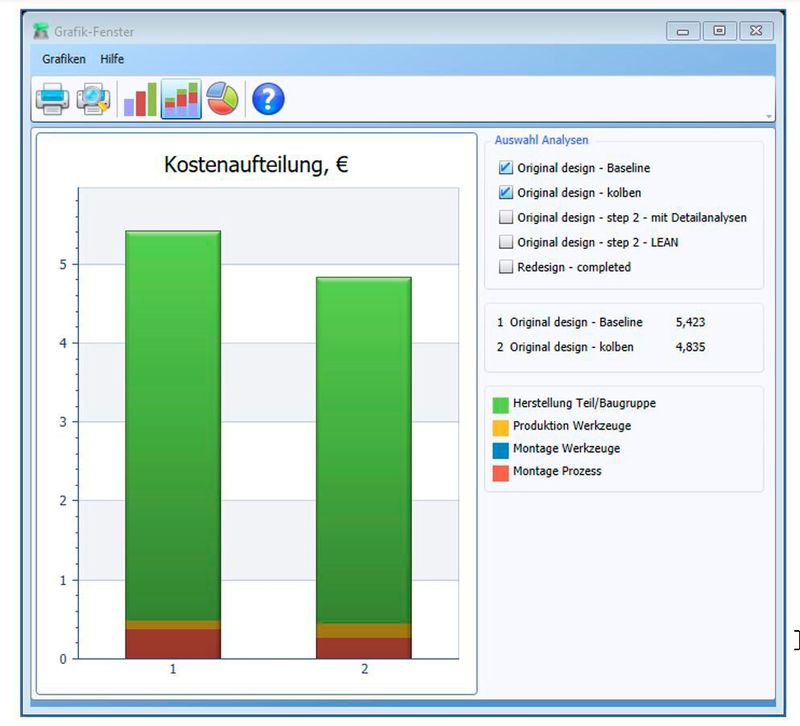Viewport: 800px width, 726px height.
Task: Click summary row 1 Original design - Baseline
Action: click(x=601, y=322)
